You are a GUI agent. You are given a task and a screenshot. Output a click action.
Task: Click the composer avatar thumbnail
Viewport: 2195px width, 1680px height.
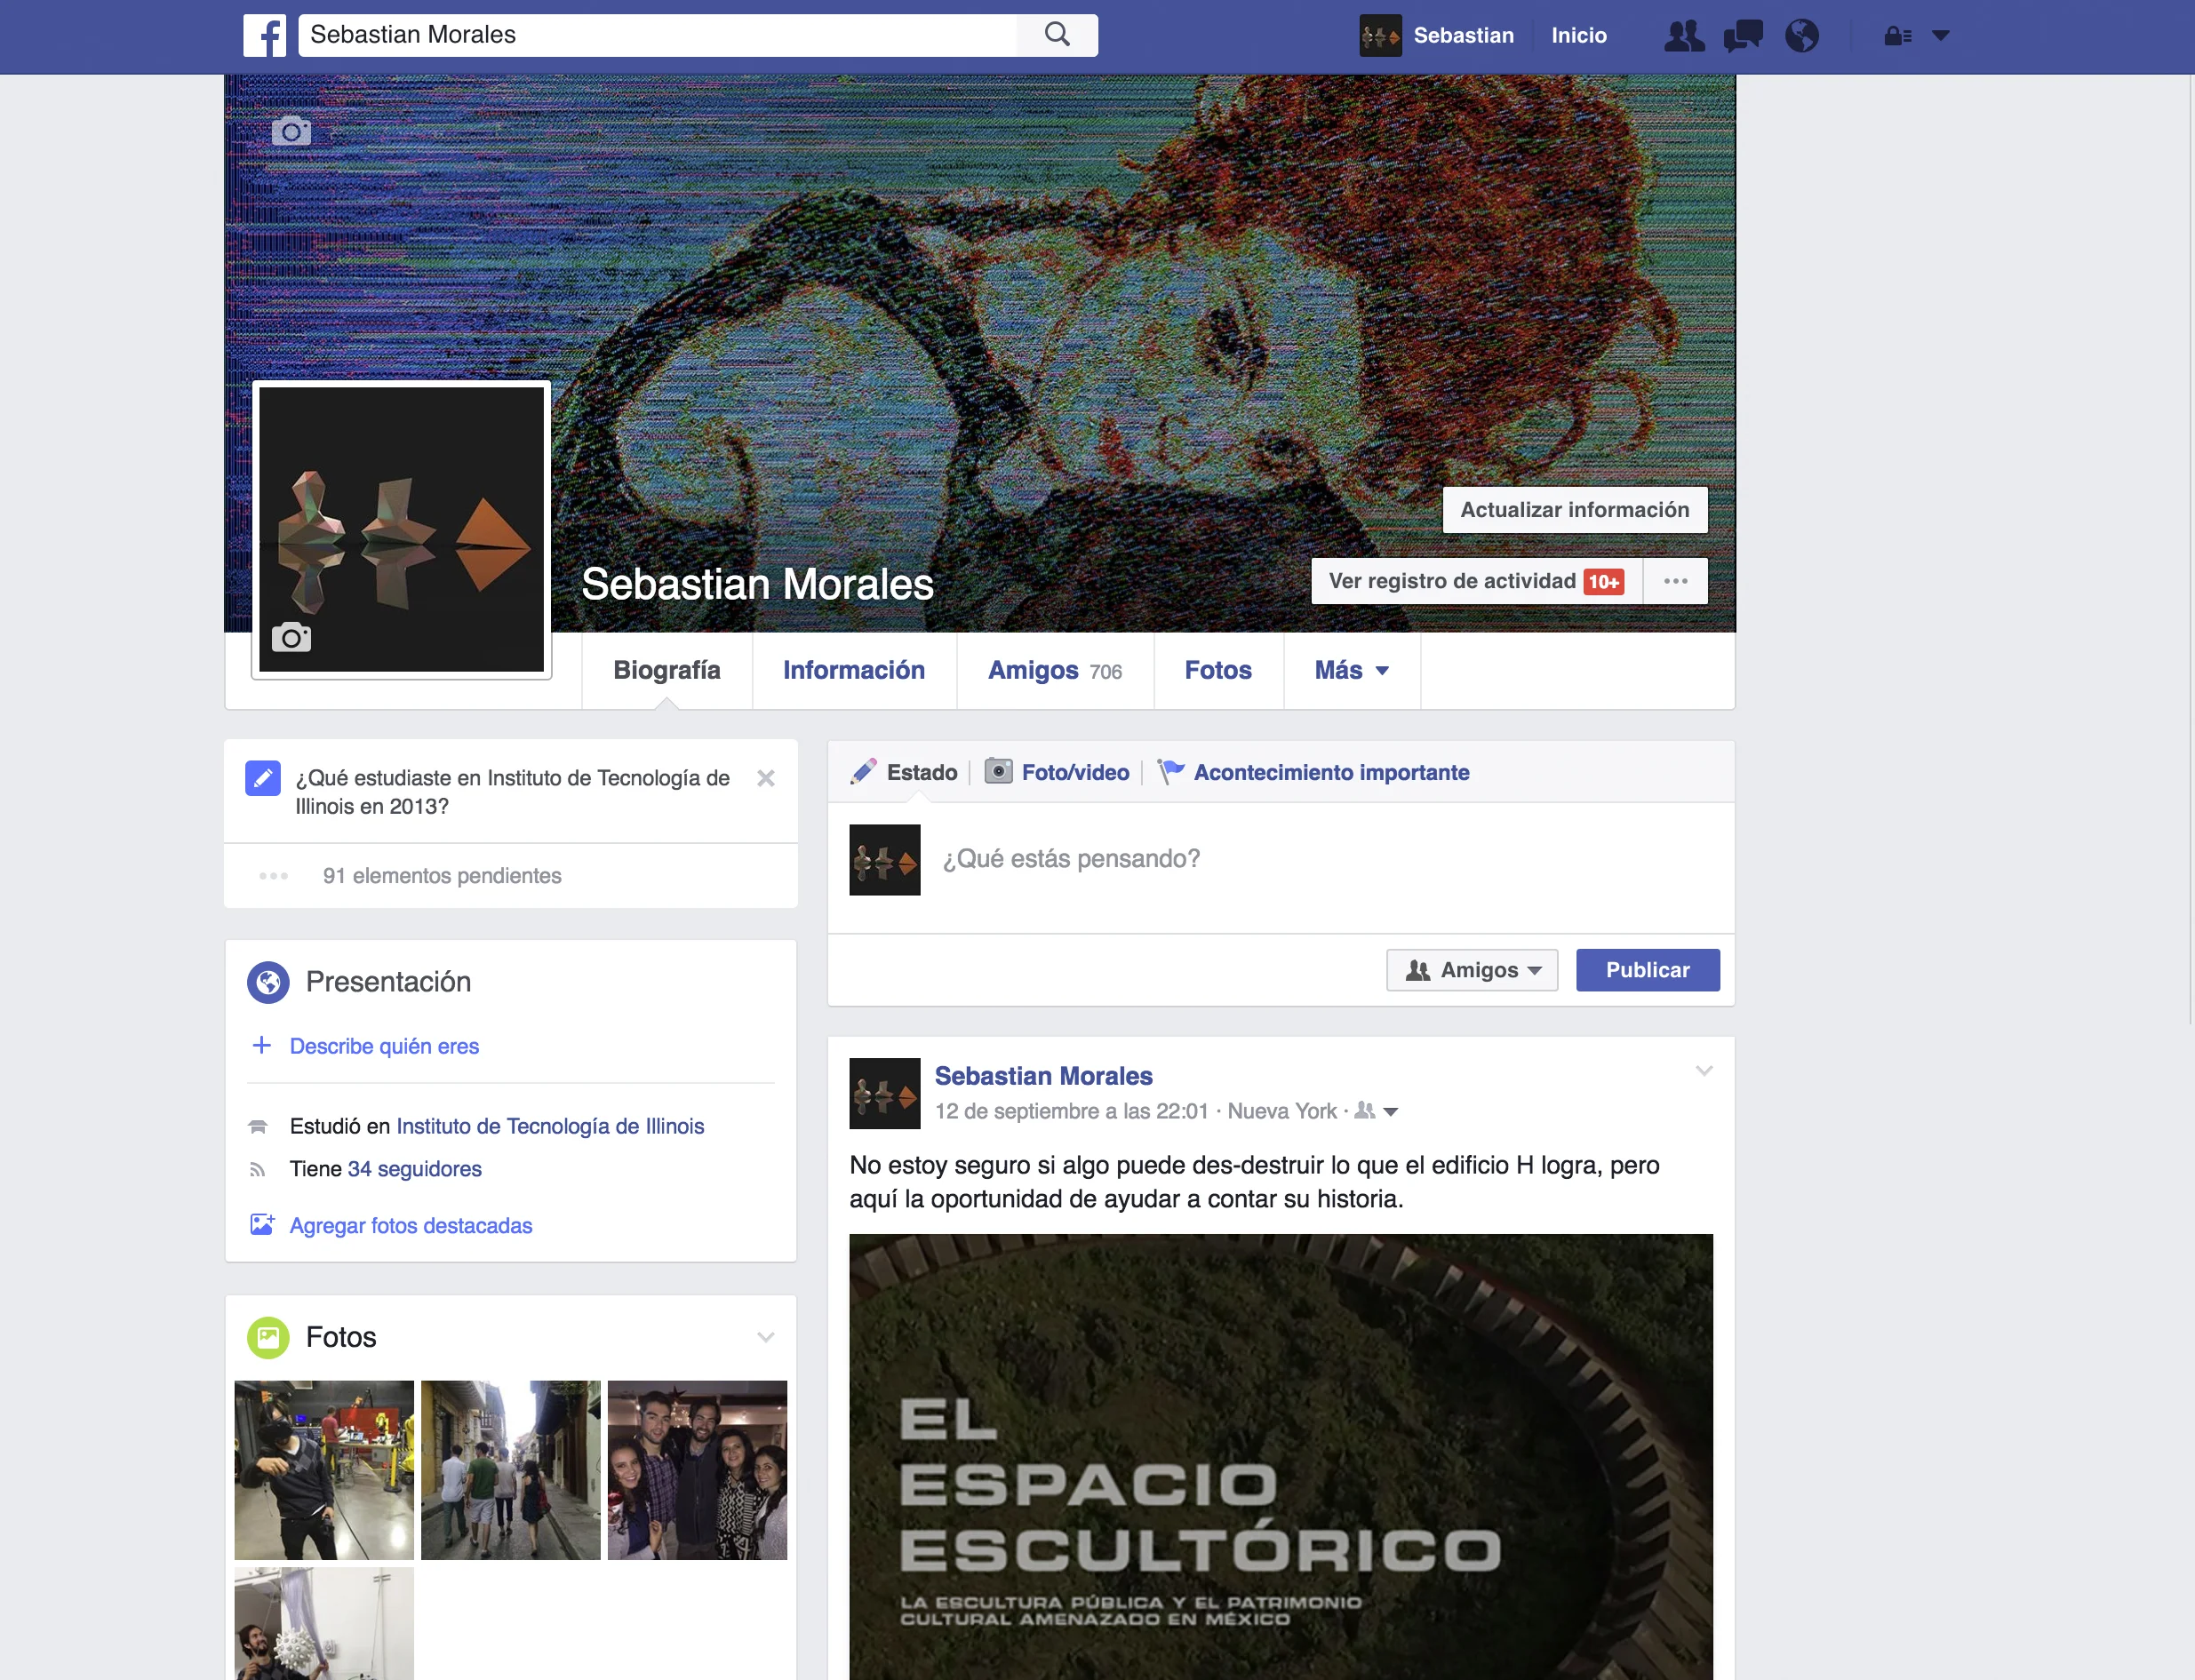[885, 860]
